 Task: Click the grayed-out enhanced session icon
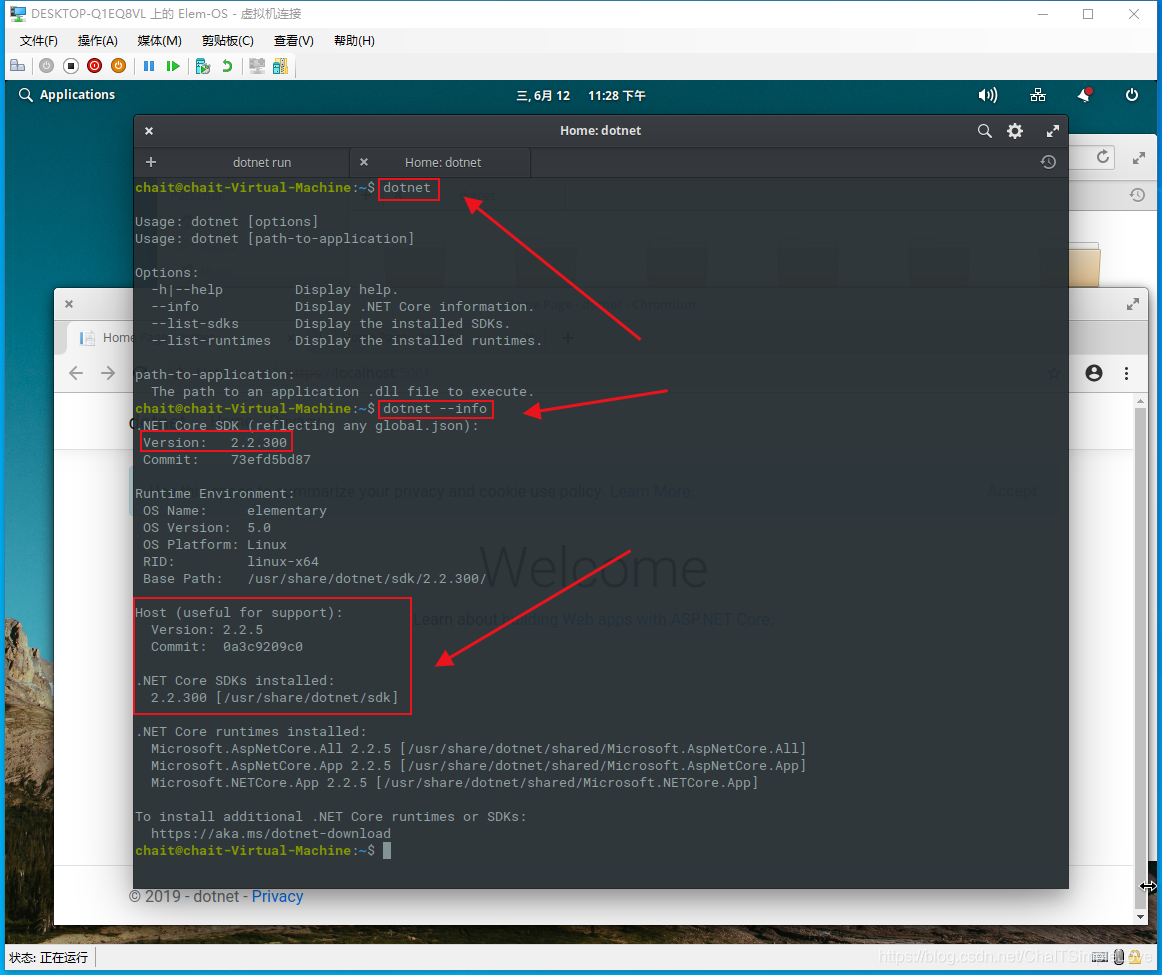[257, 66]
